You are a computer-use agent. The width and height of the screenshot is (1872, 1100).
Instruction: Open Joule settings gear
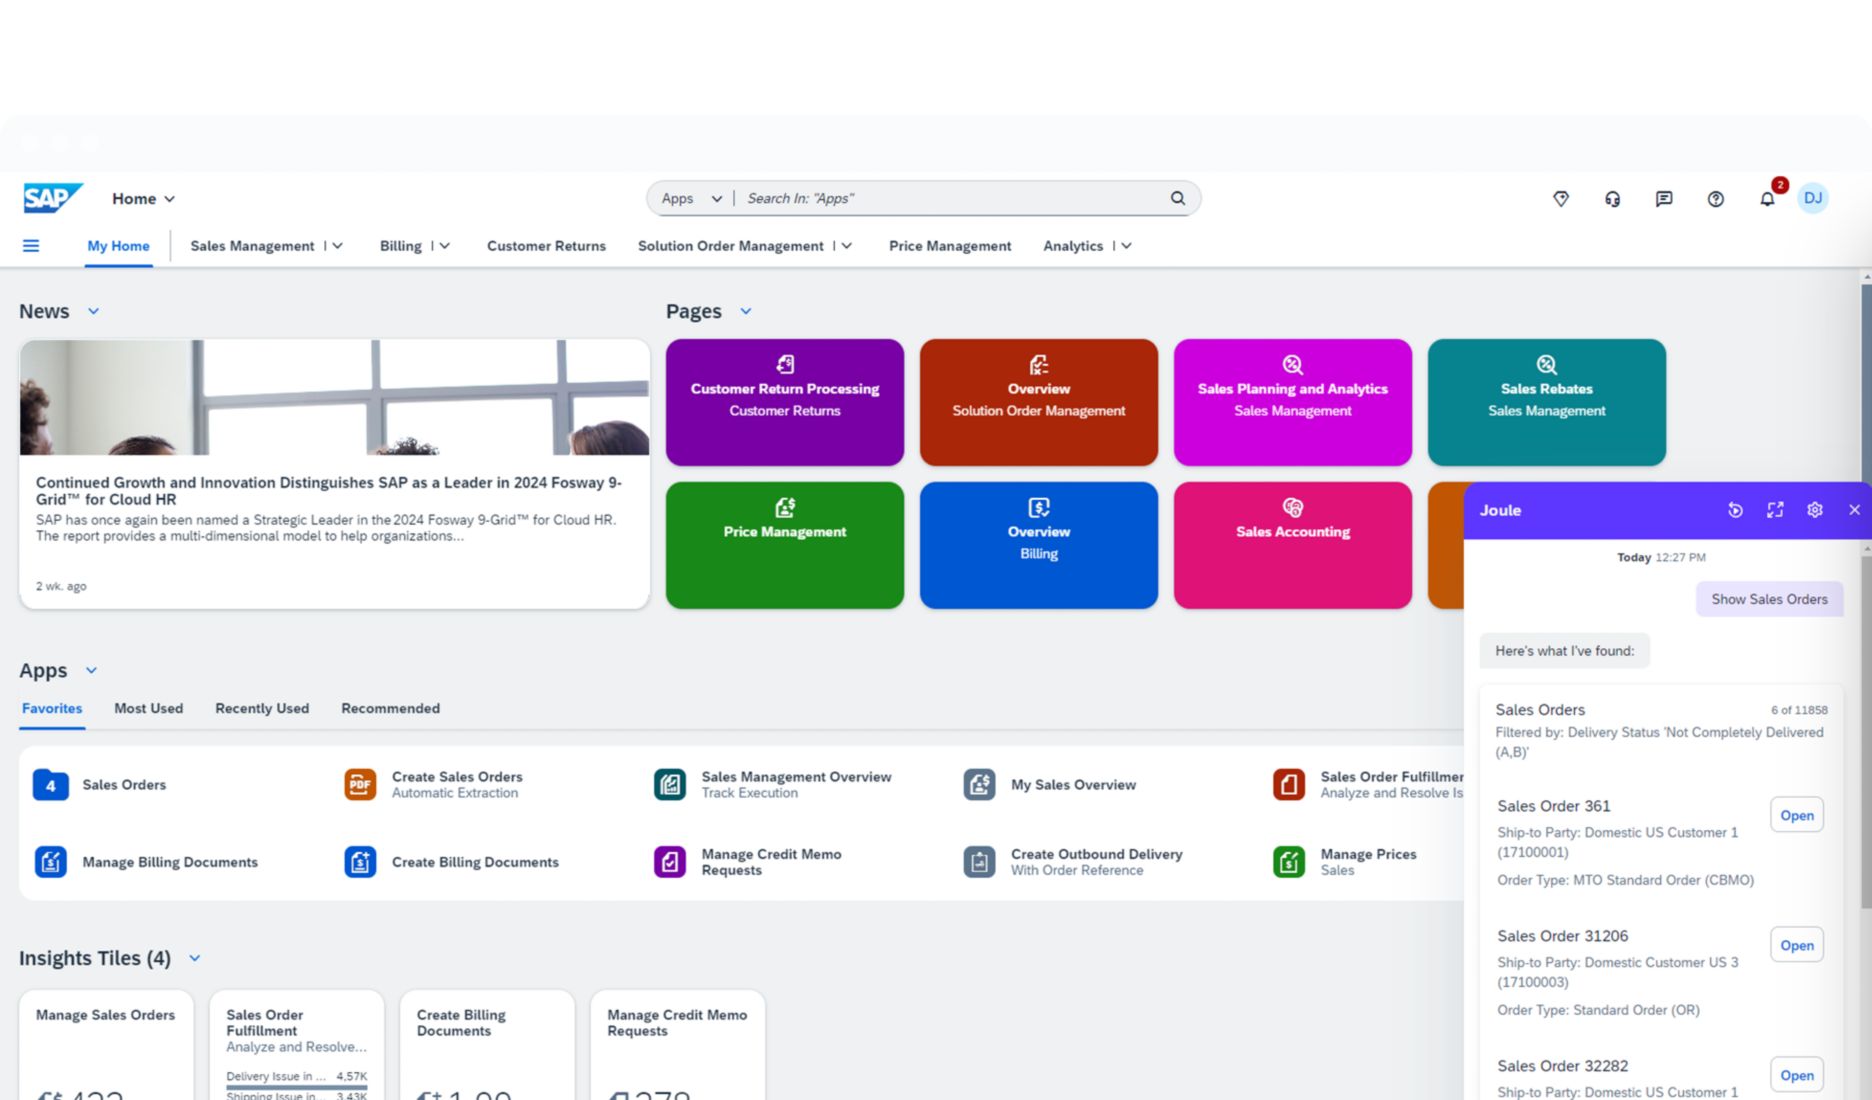(1815, 510)
